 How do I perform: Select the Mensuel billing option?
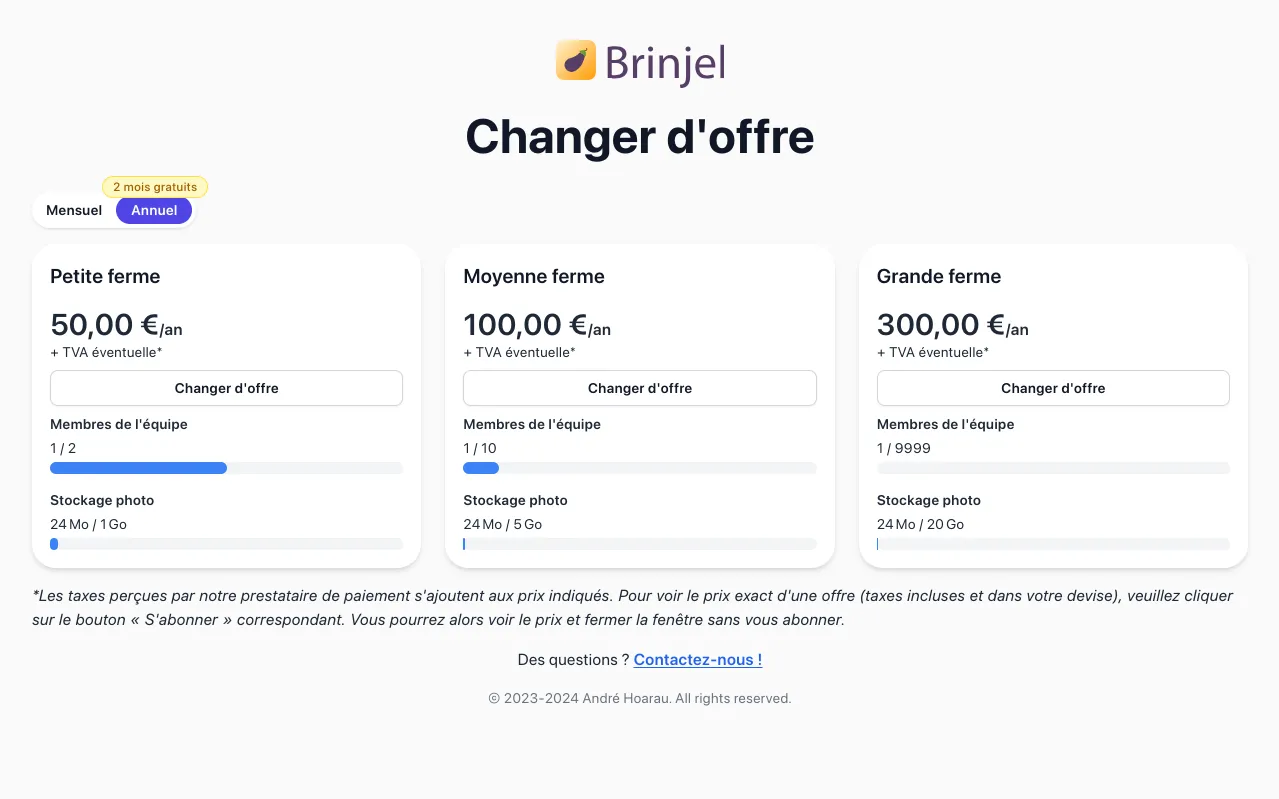[73, 210]
